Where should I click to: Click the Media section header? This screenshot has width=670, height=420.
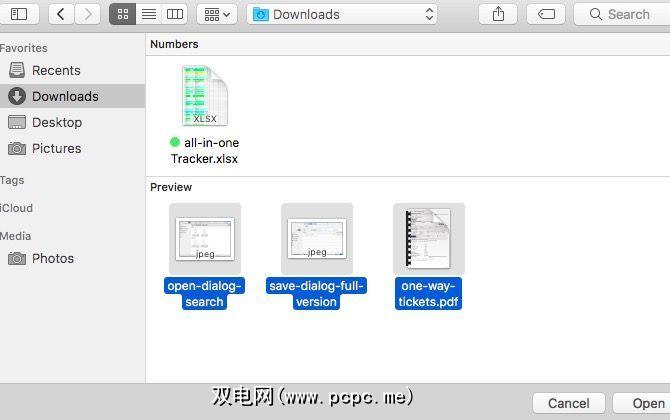click(15, 236)
